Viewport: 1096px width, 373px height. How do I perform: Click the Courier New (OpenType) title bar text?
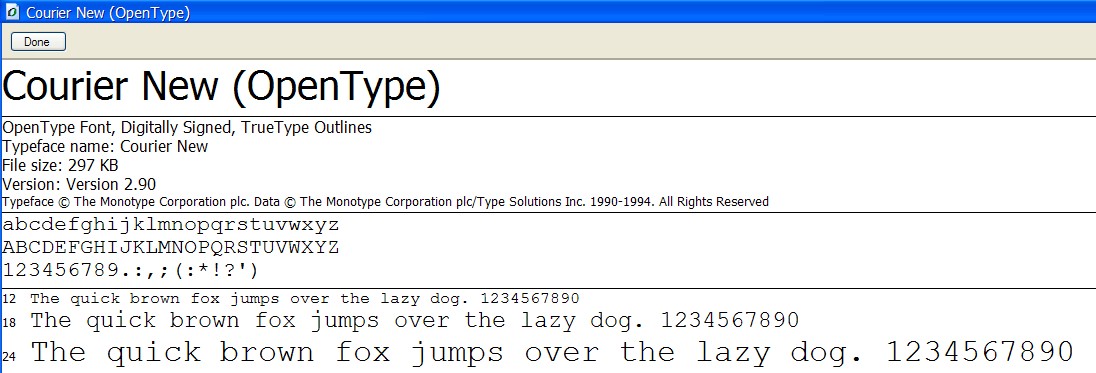108,13
